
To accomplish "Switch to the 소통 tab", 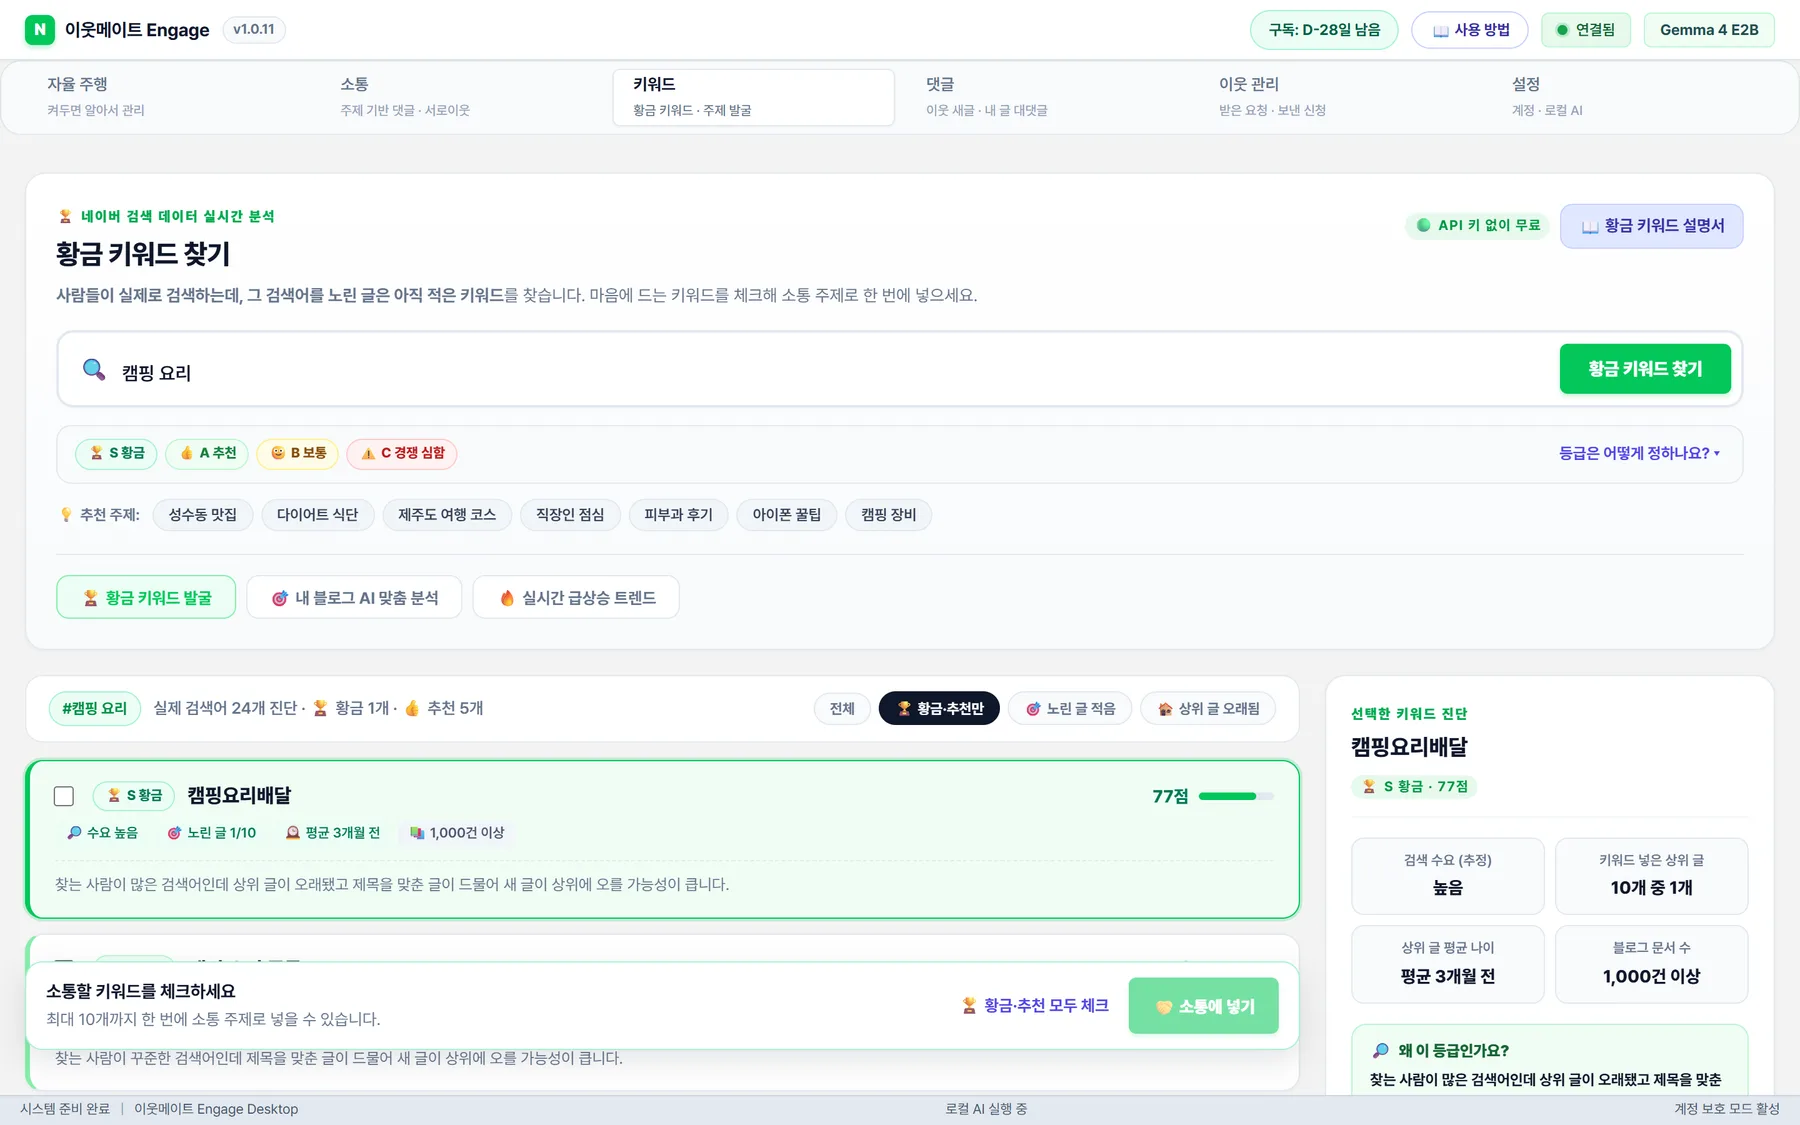I will [461, 97].
